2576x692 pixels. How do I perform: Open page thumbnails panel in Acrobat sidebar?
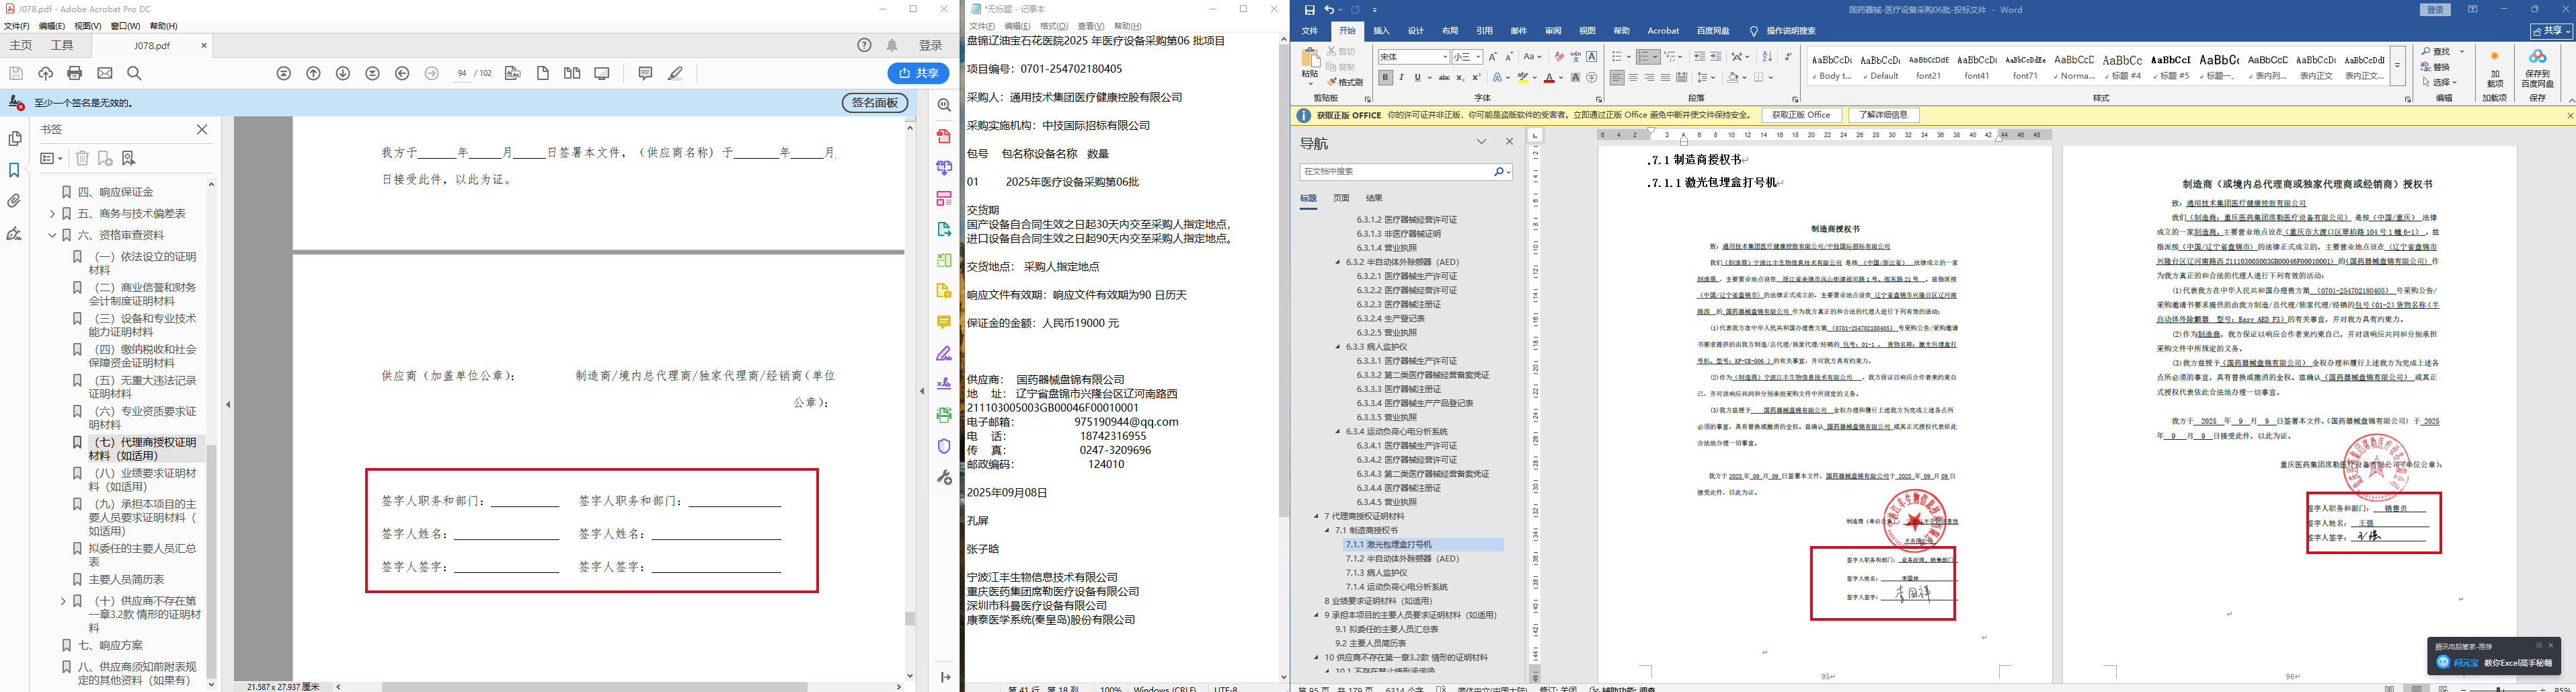coord(14,139)
